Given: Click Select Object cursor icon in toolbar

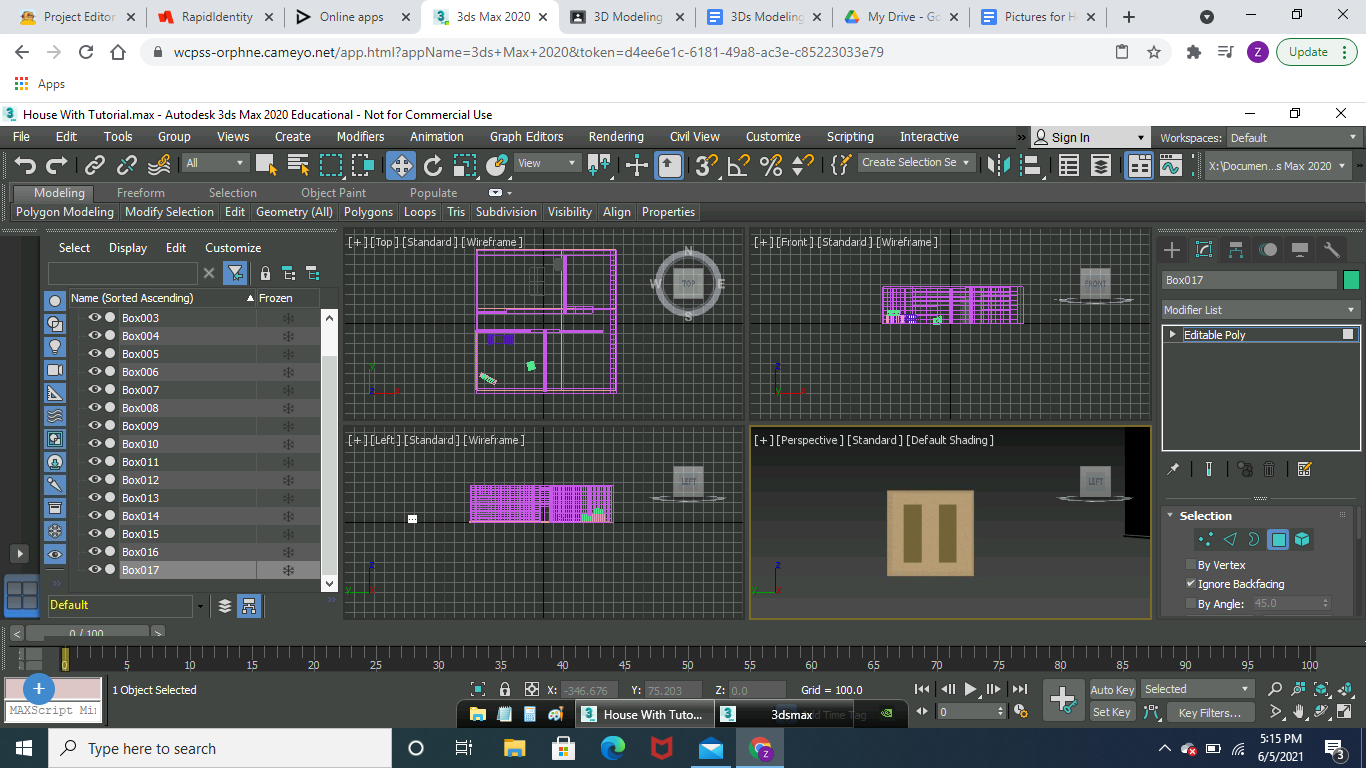Looking at the screenshot, I should [x=266, y=165].
